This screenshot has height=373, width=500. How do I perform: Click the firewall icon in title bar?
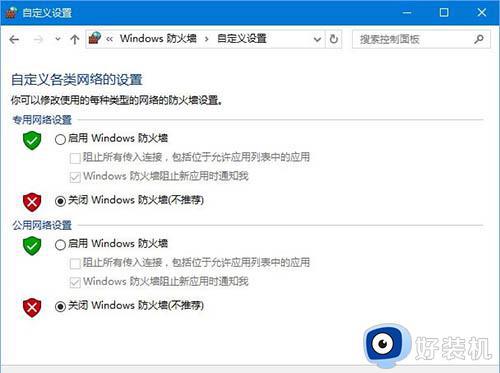click(11, 12)
